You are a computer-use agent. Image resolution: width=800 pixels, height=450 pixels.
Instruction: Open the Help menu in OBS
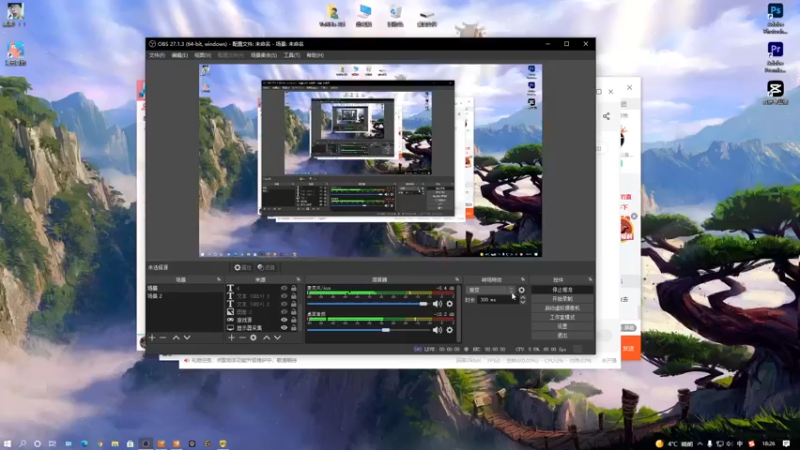315,55
